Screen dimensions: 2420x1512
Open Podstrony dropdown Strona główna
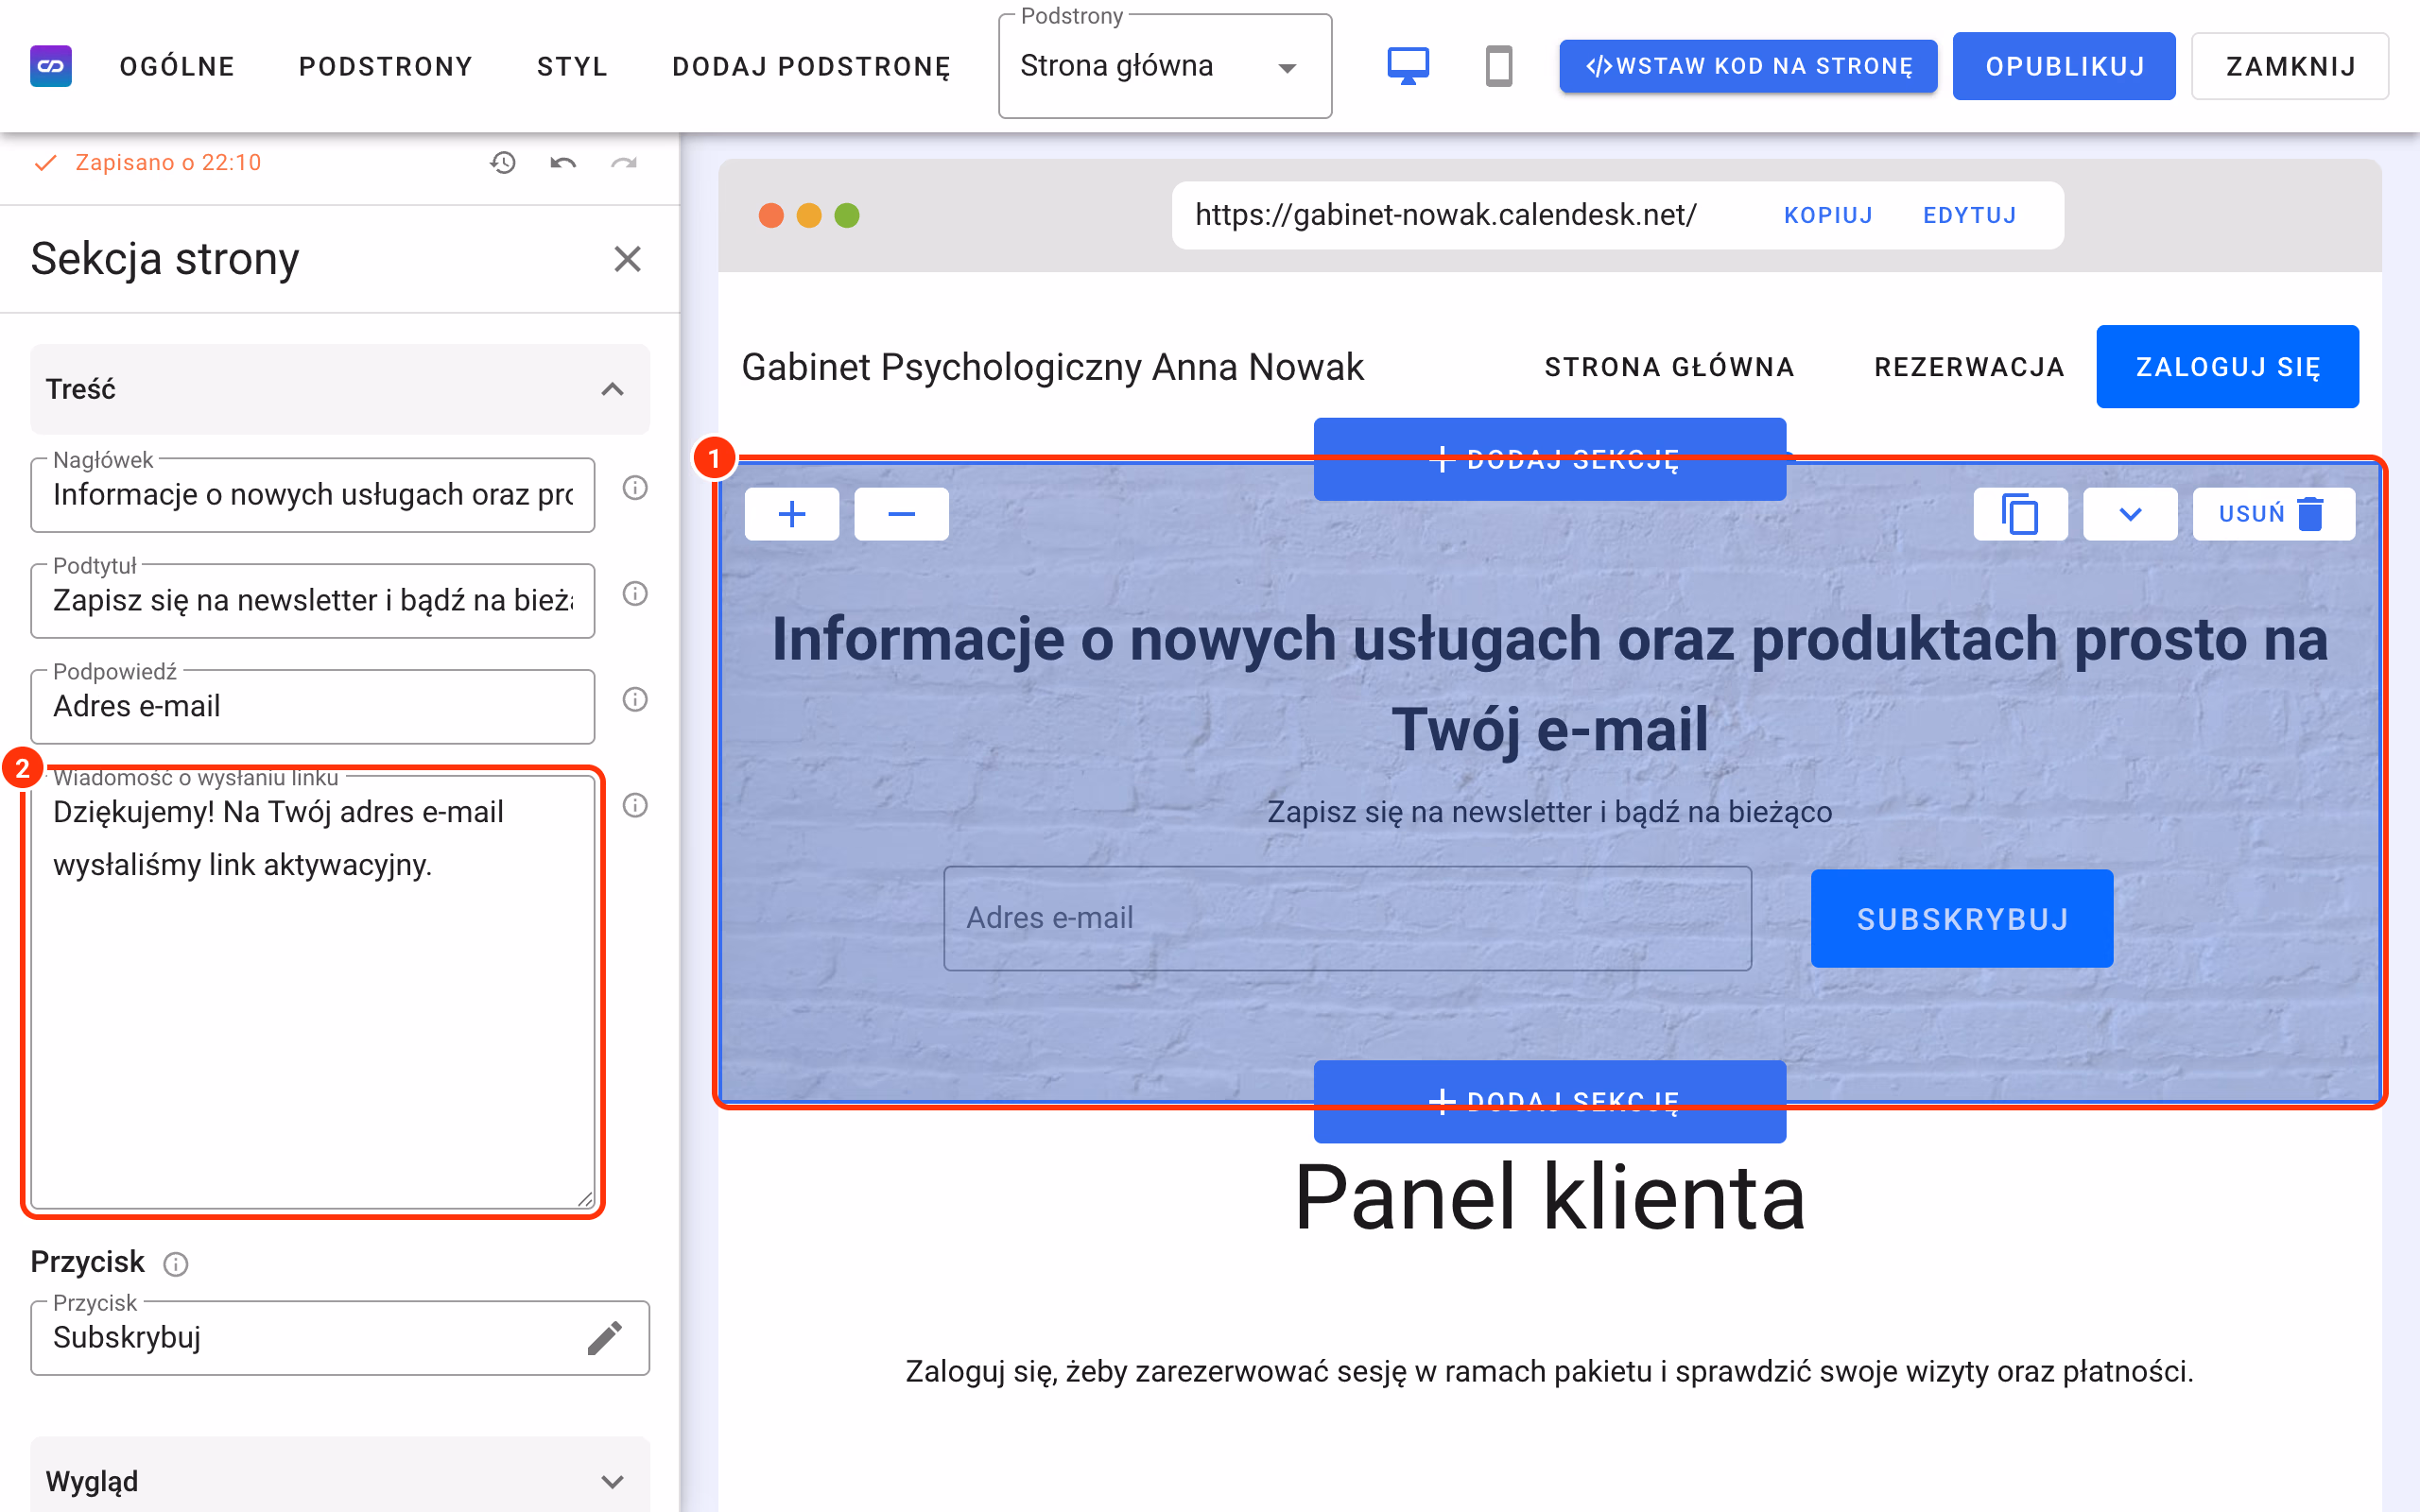click(x=1164, y=67)
